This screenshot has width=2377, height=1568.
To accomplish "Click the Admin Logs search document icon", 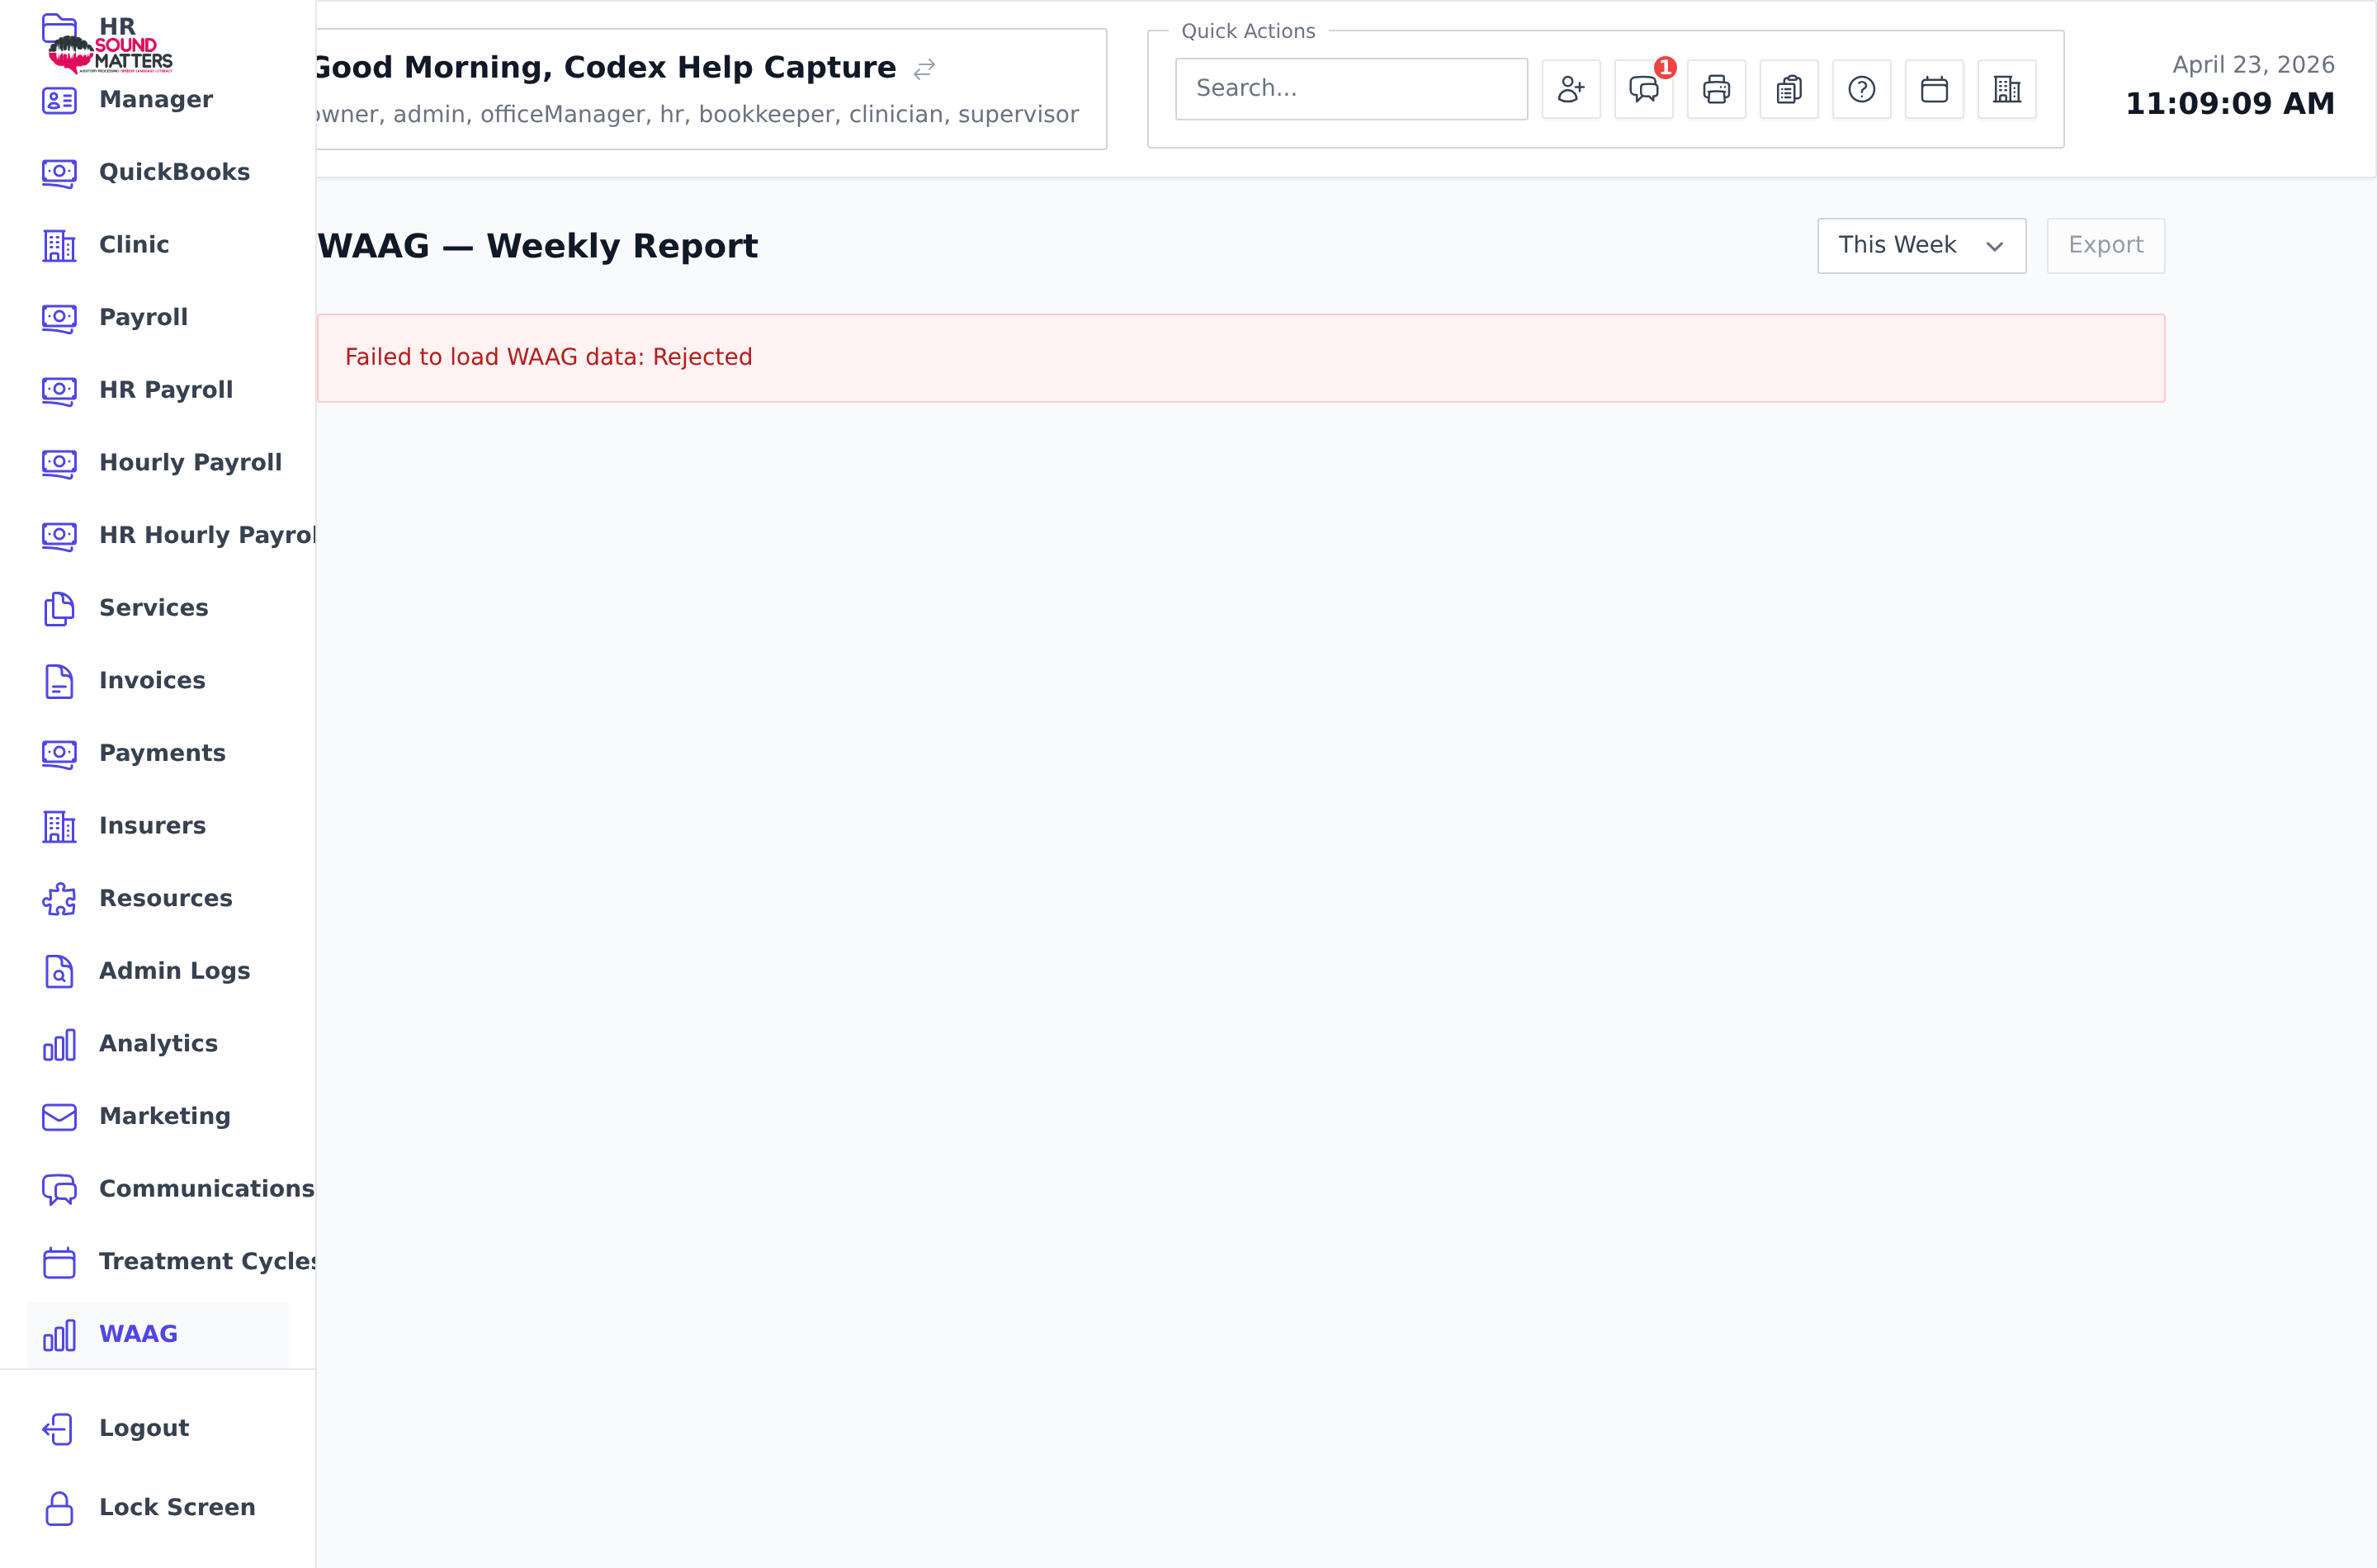I will [59, 971].
